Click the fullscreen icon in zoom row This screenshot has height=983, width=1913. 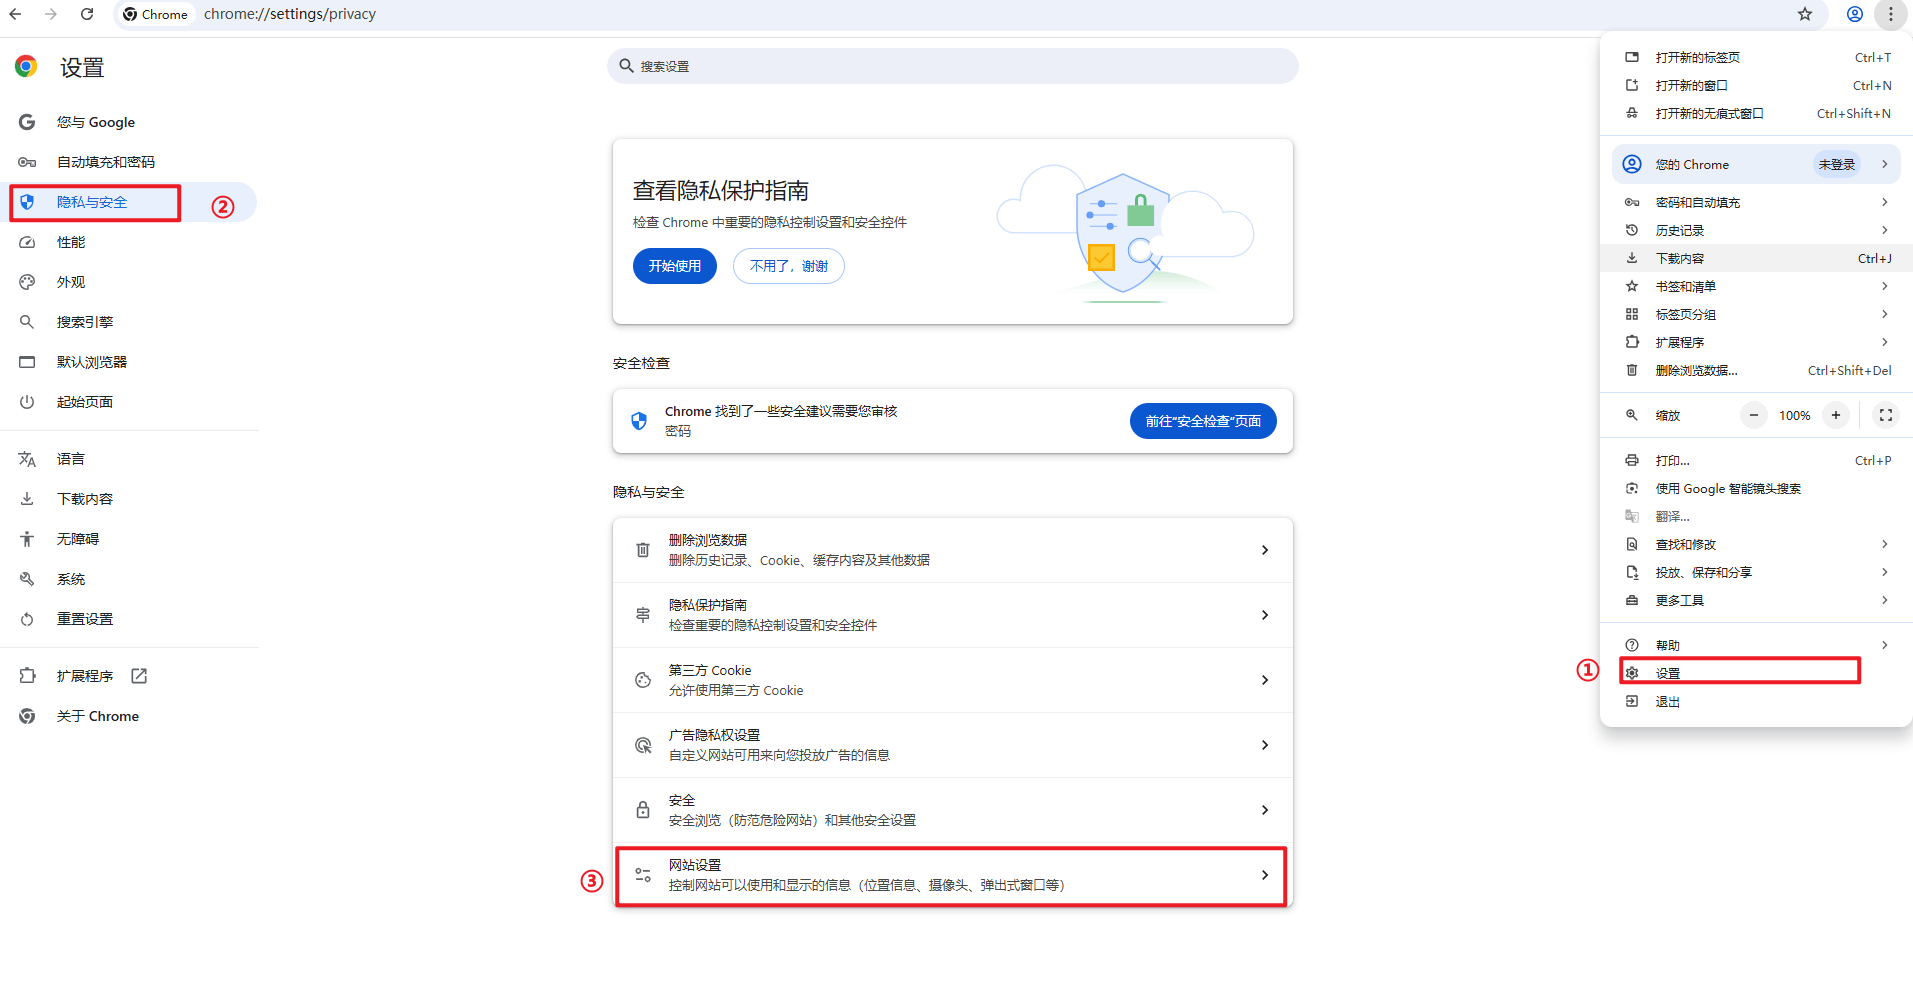(x=1885, y=415)
